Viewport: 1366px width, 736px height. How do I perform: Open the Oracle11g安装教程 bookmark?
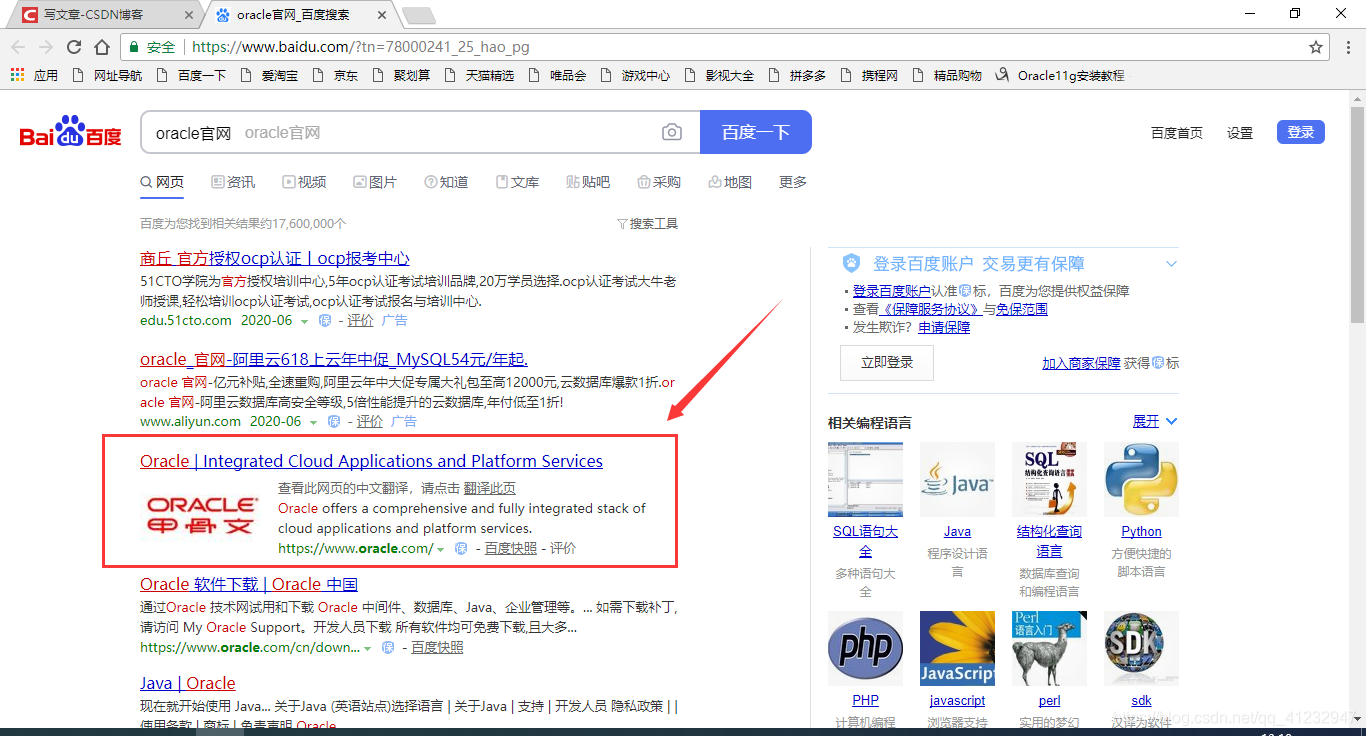click(x=1060, y=75)
